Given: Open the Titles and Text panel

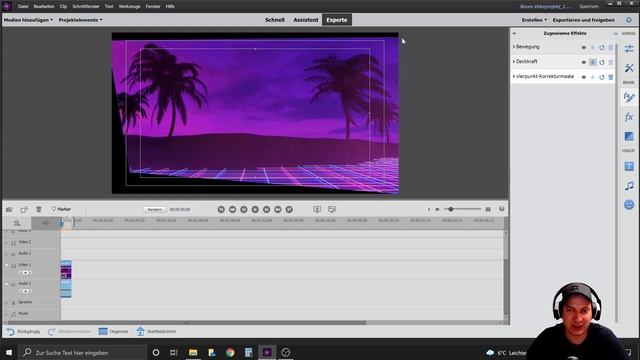Looking at the screenshot, I should [x=629, y=166].
